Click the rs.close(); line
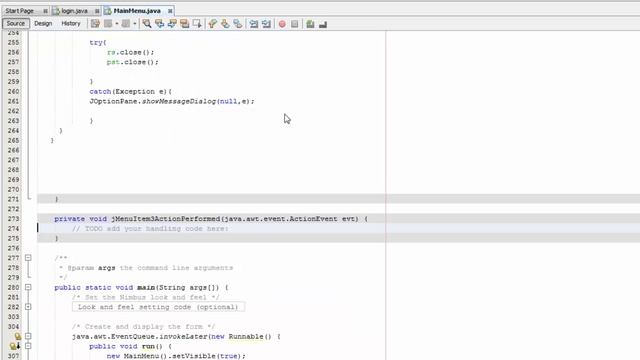 (x=130, y=52)
